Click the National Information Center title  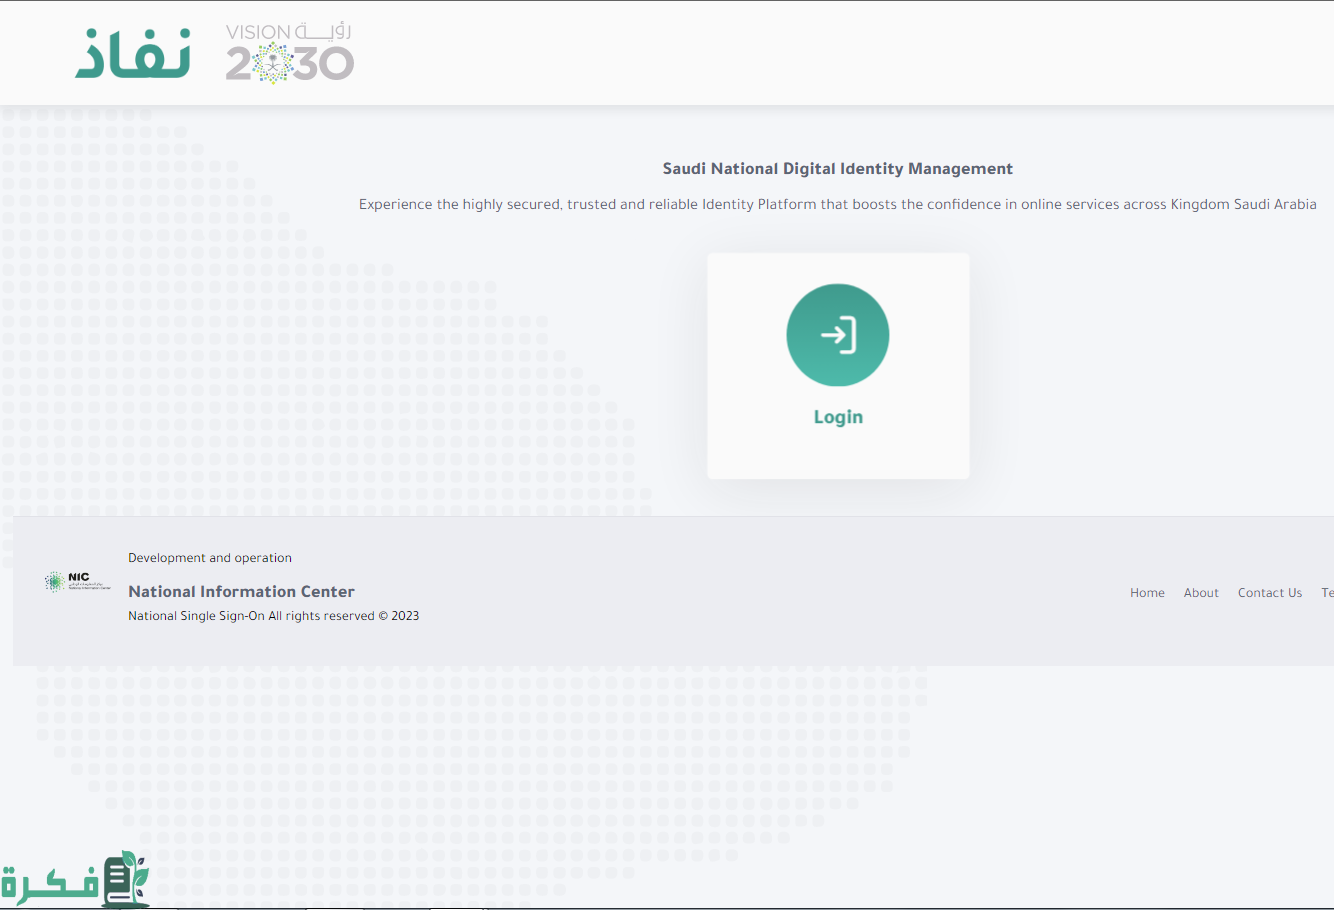[241, 592]
